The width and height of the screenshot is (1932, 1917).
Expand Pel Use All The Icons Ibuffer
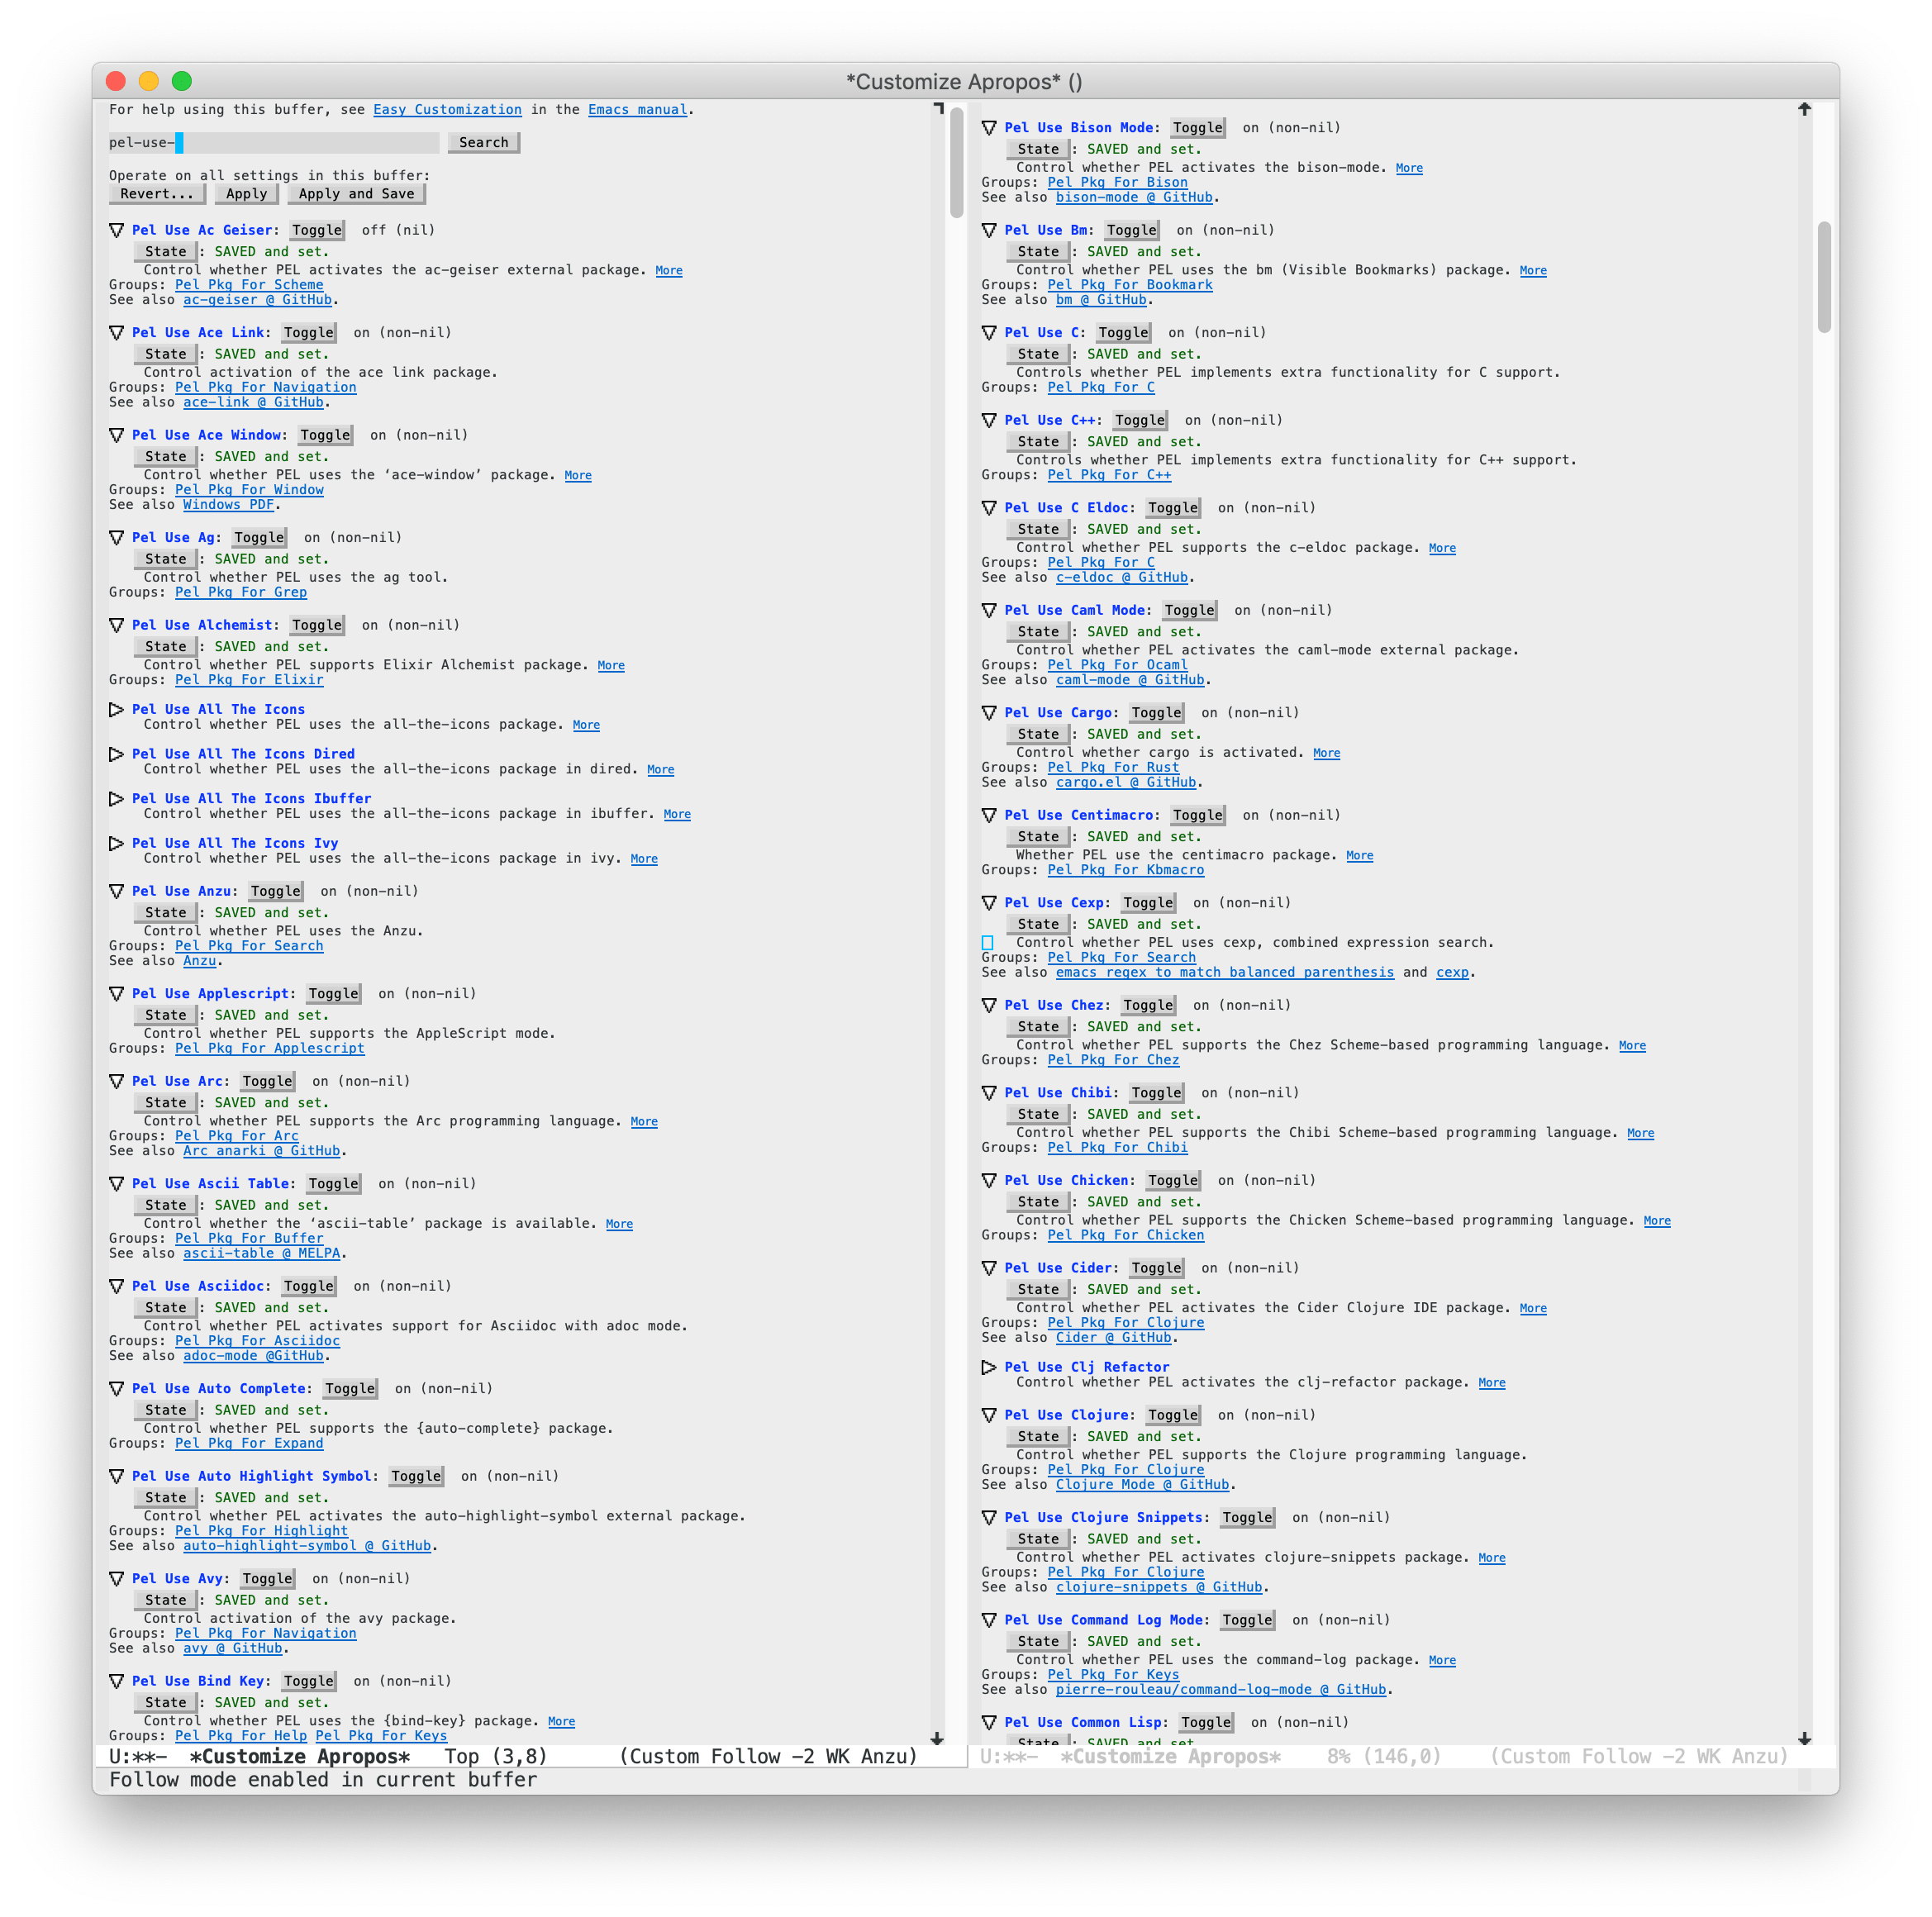coord(117,798)
